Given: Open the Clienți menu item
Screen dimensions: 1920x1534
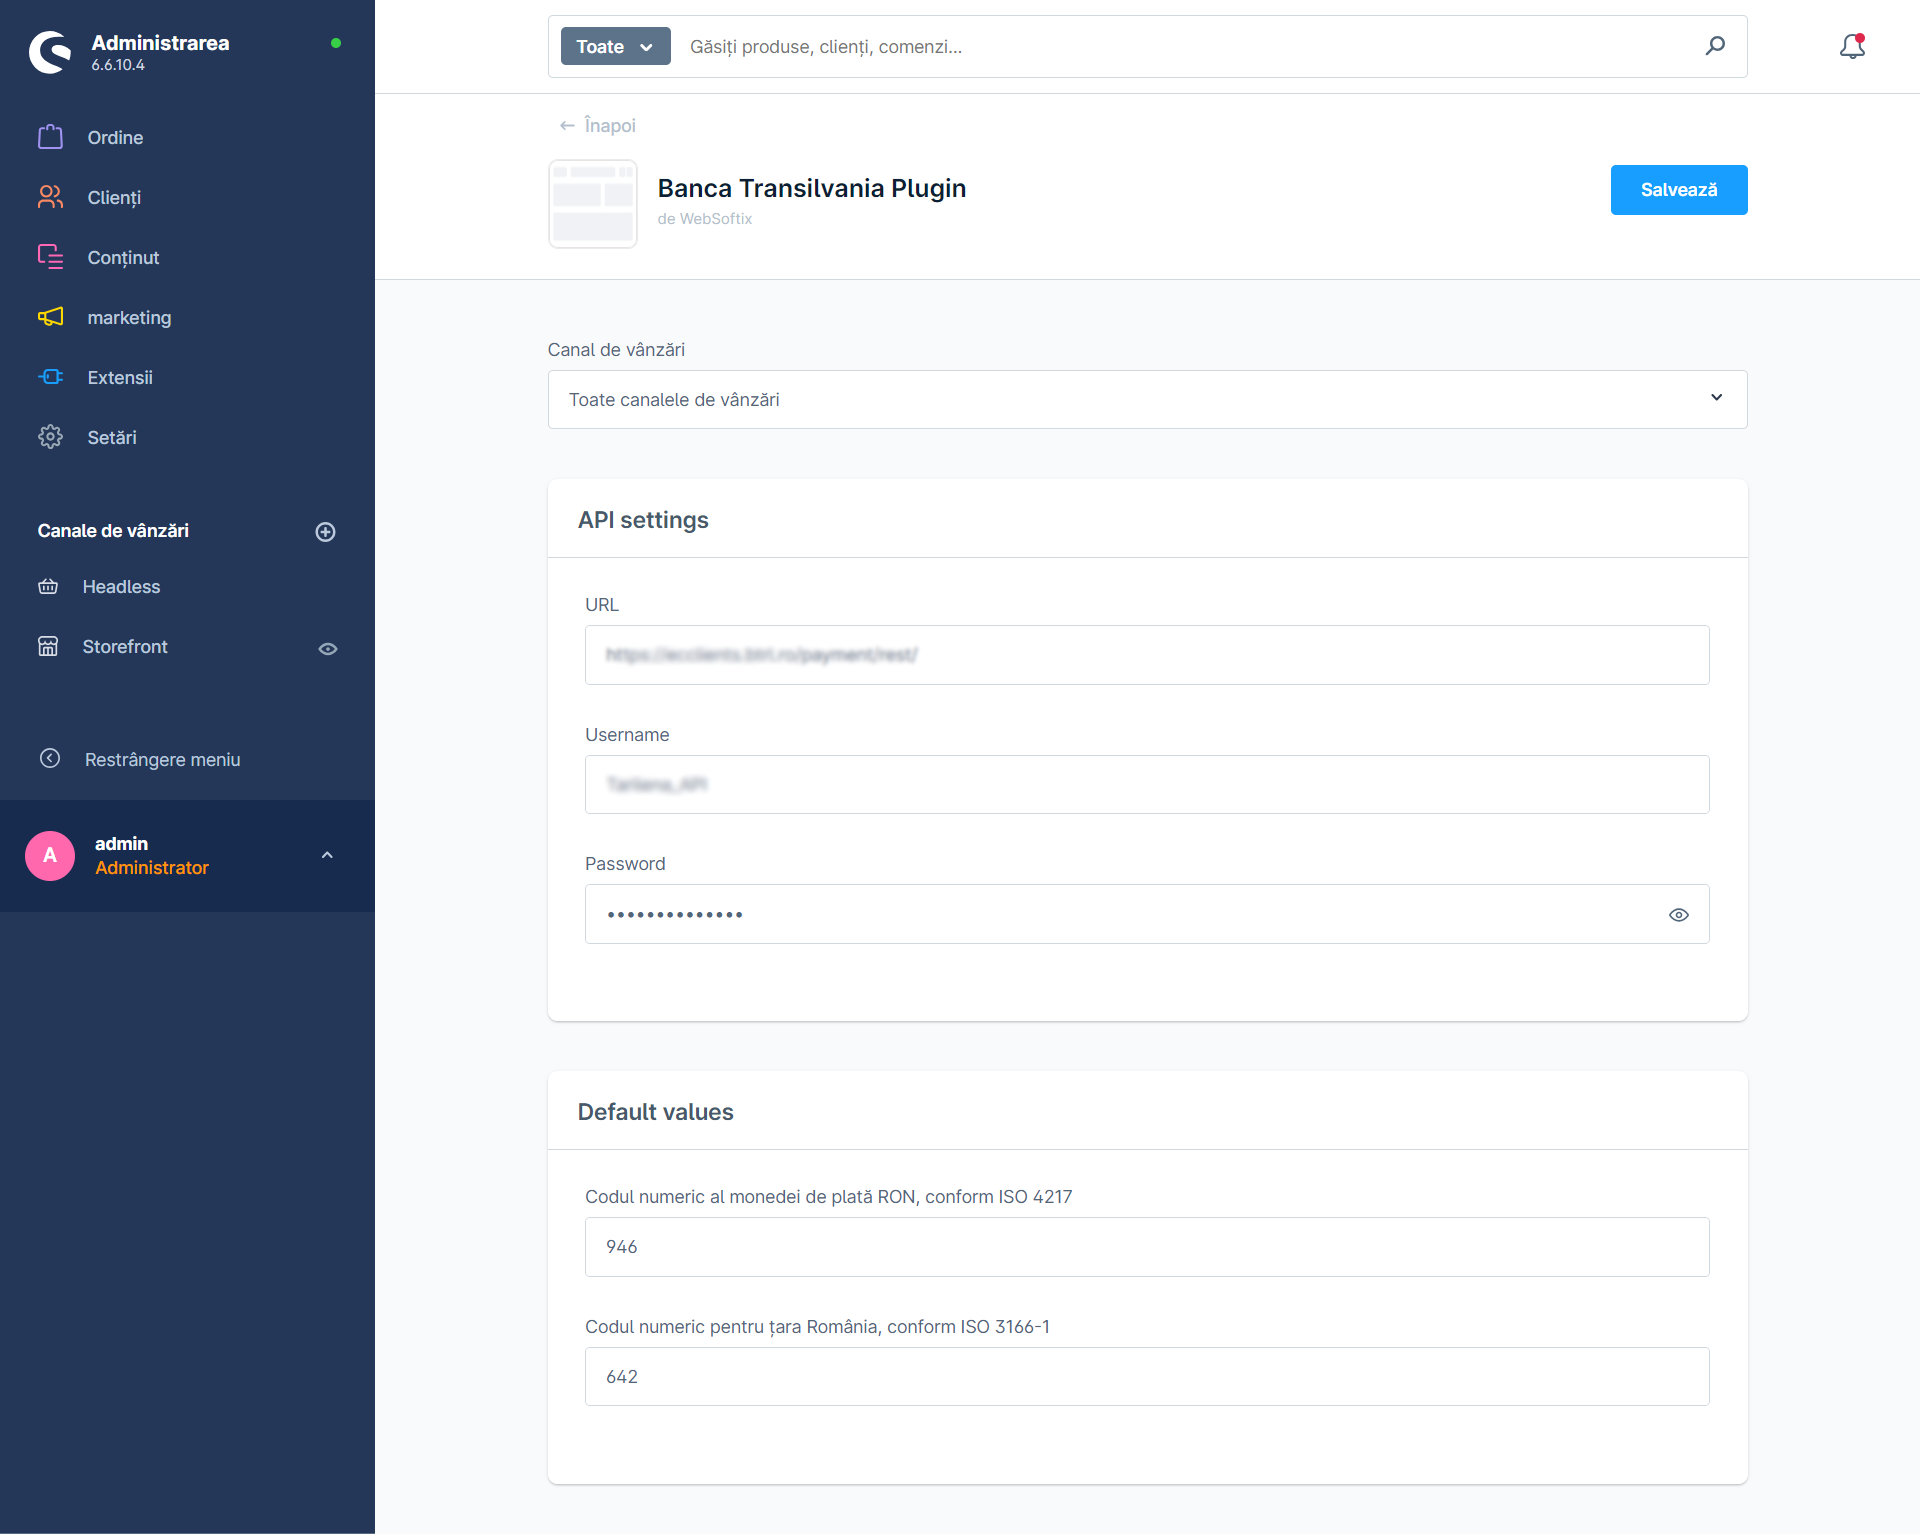Looking at the screenshot, I should coord(114,197).
